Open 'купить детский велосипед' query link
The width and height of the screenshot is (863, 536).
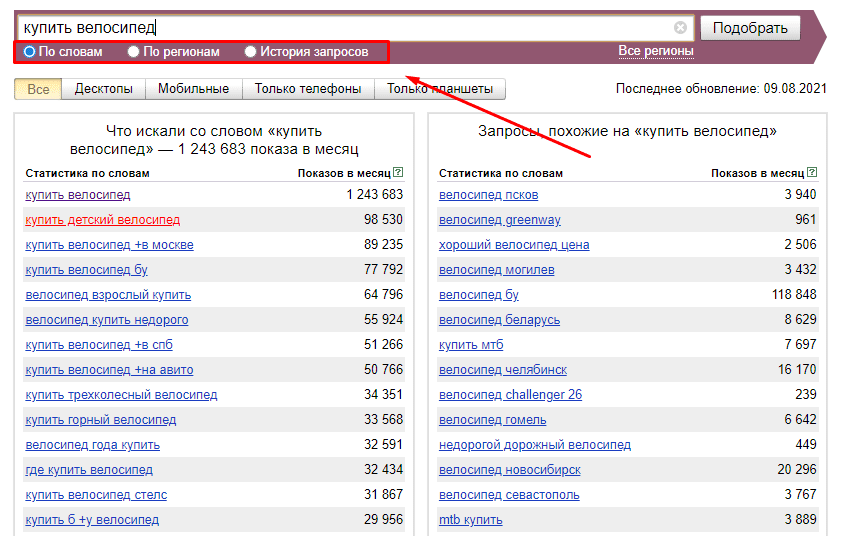tap(102, 220)
